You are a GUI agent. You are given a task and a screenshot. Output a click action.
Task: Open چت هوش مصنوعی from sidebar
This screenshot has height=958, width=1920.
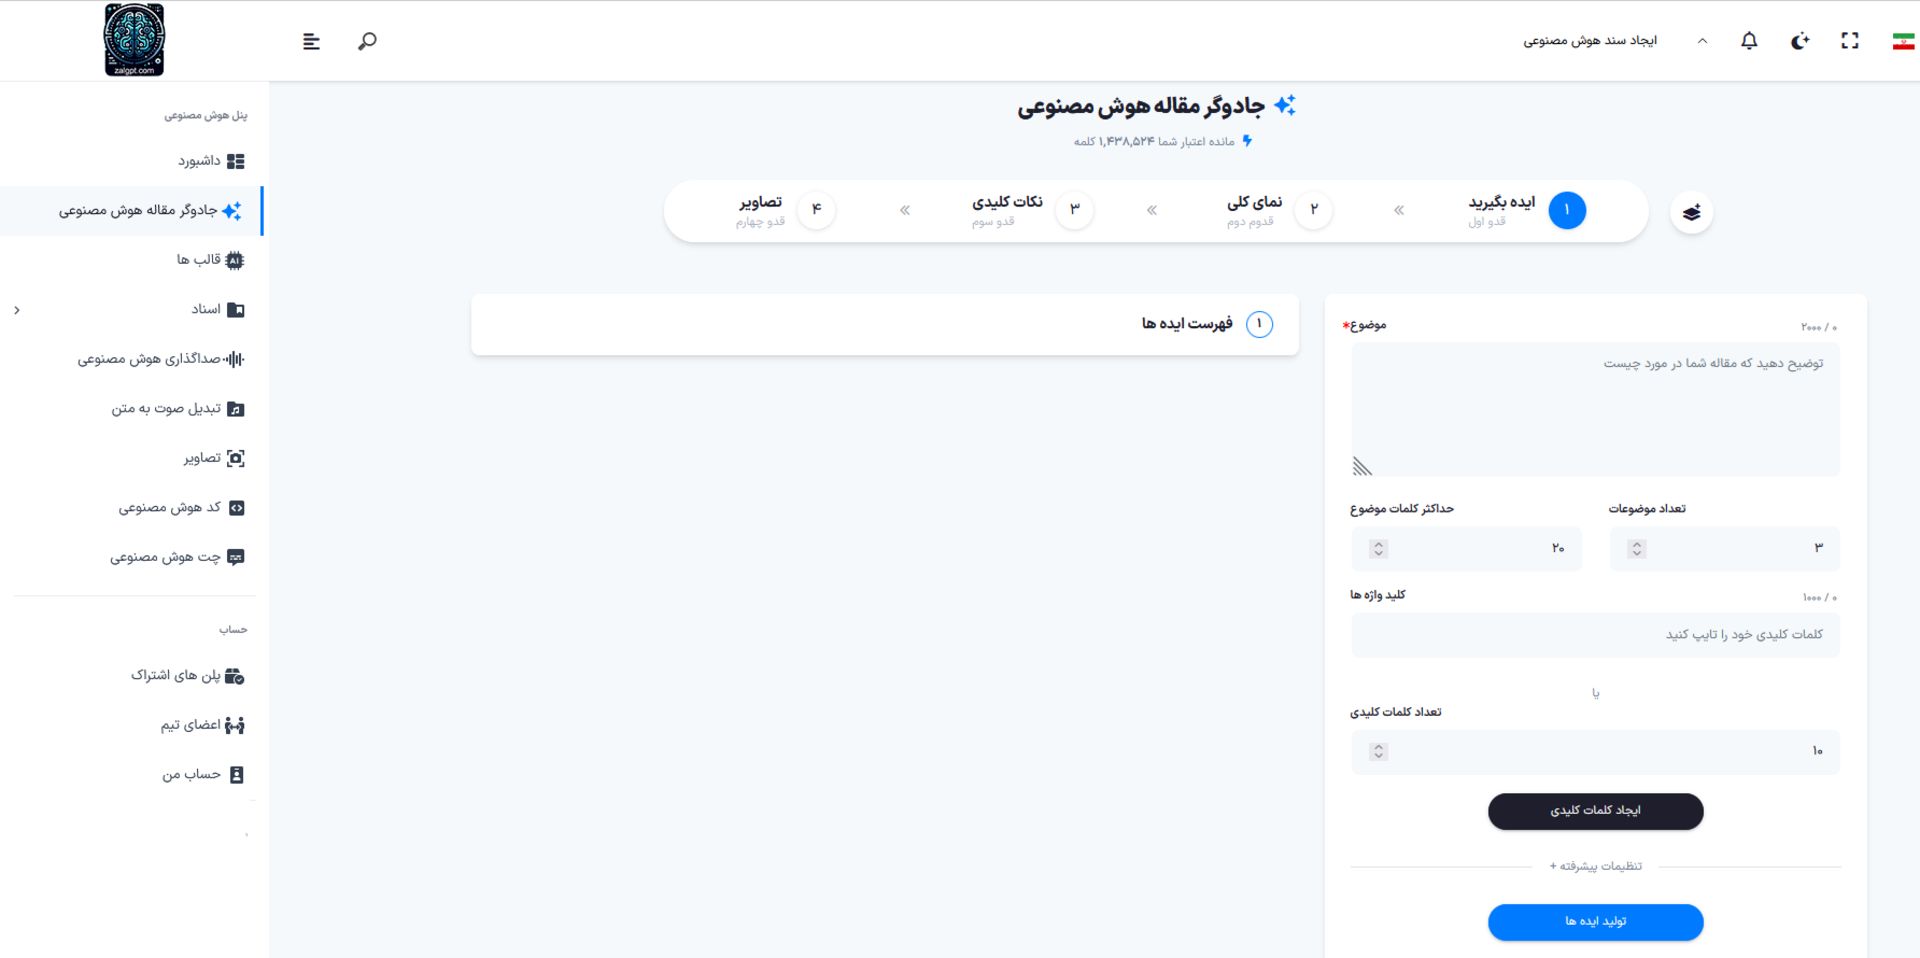(177, 556)
